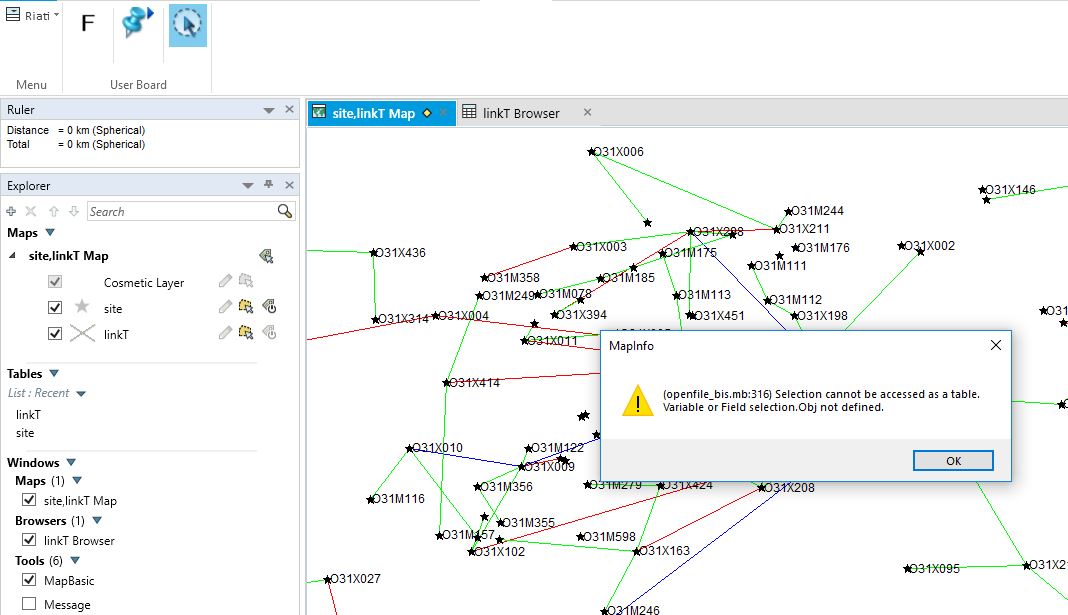
Task: Click the F tool icon
Action: (87, 23)
